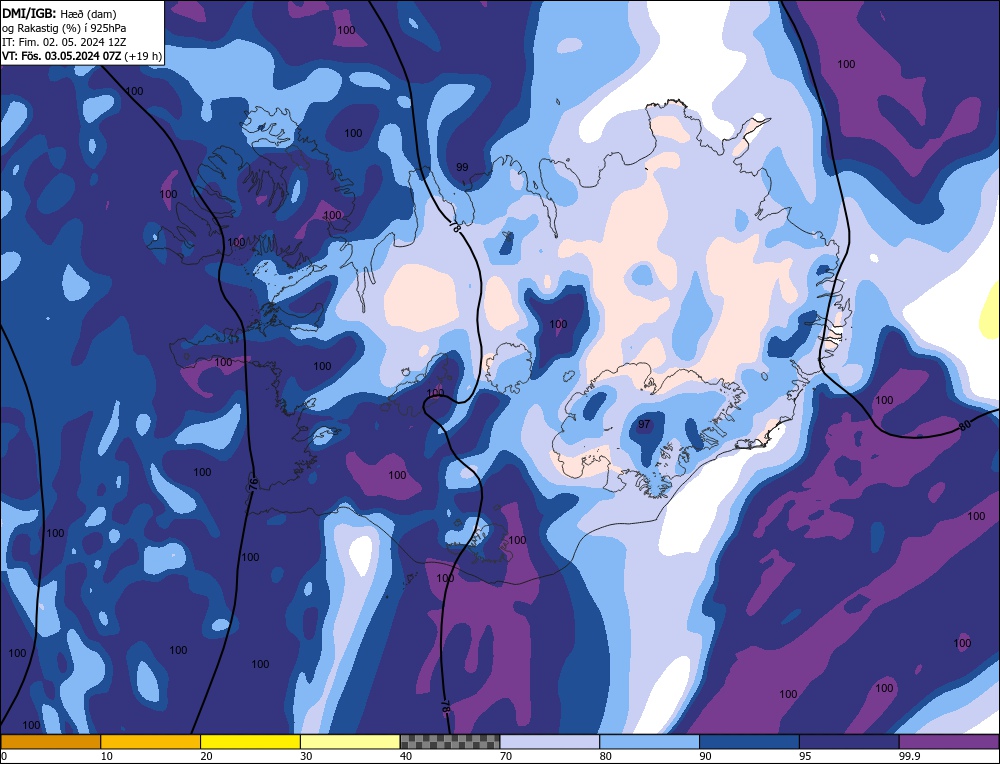Select the lavender 70–80 legend swatch
The image size is (1000, 764).
[550, 742]
